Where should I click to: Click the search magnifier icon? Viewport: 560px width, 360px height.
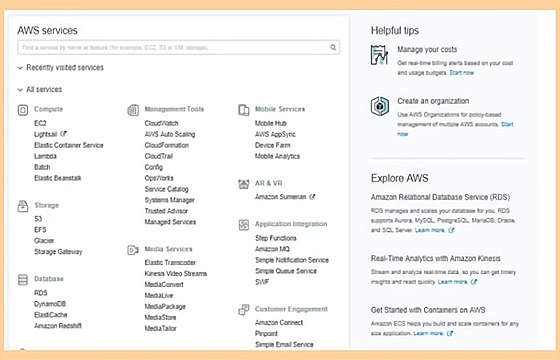tap(333, 48)
